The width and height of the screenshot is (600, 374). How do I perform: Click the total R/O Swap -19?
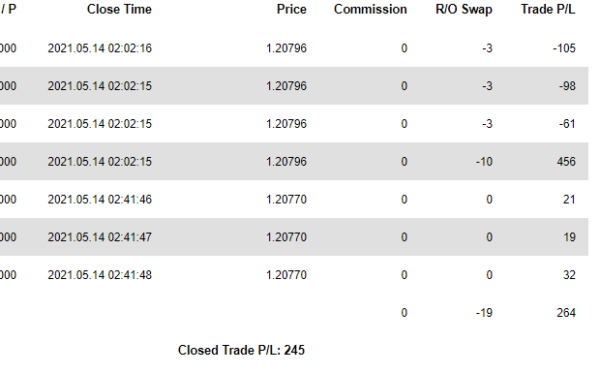point(484,313)
